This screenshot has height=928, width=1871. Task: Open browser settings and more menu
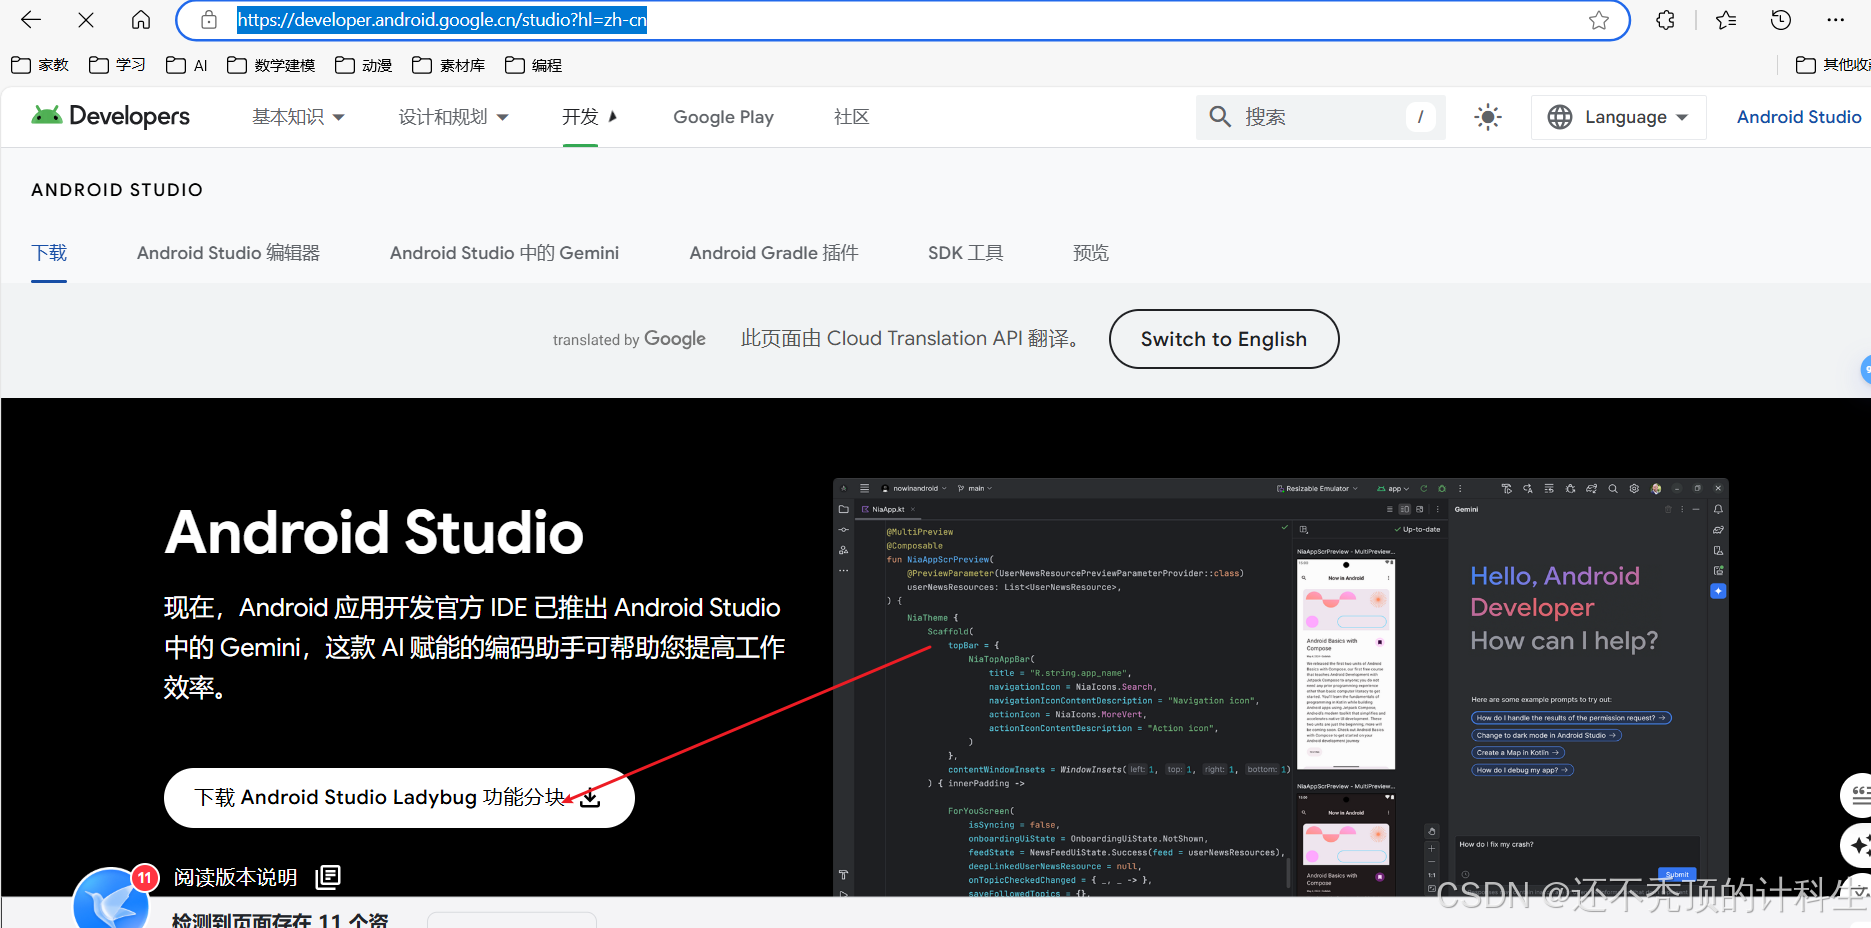click(1836, 20)
